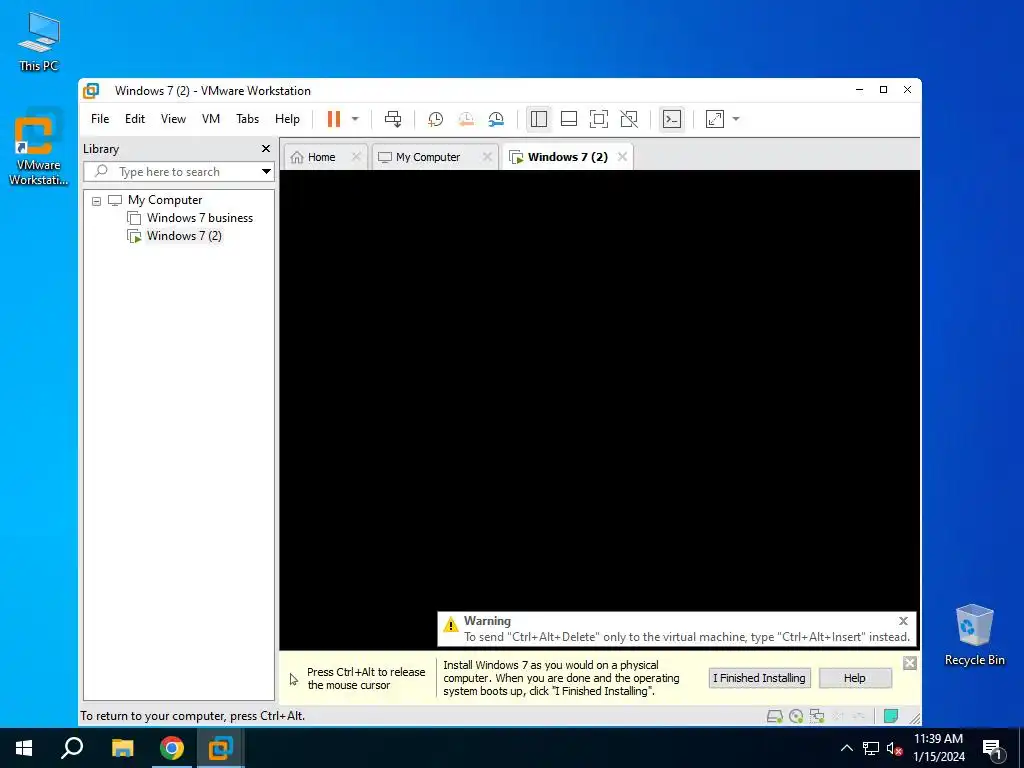This screenshot has width=1024, height=768.
Task: Click the Unity mode toolbar icon
Action: pyautogui.click(x=629, y=119)
